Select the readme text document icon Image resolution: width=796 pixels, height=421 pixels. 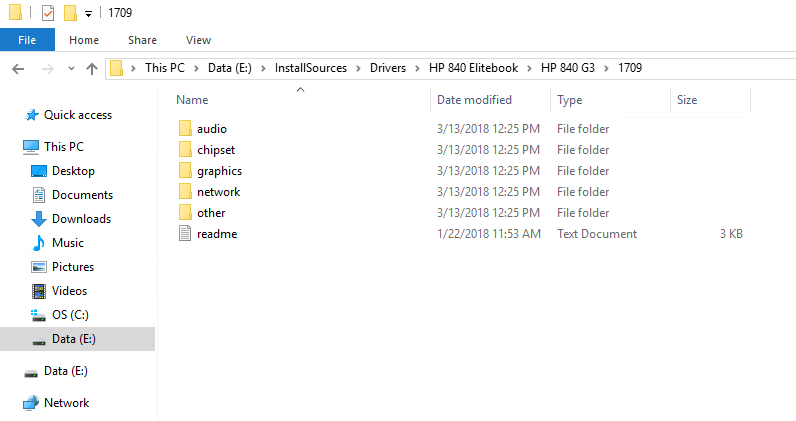185,234
